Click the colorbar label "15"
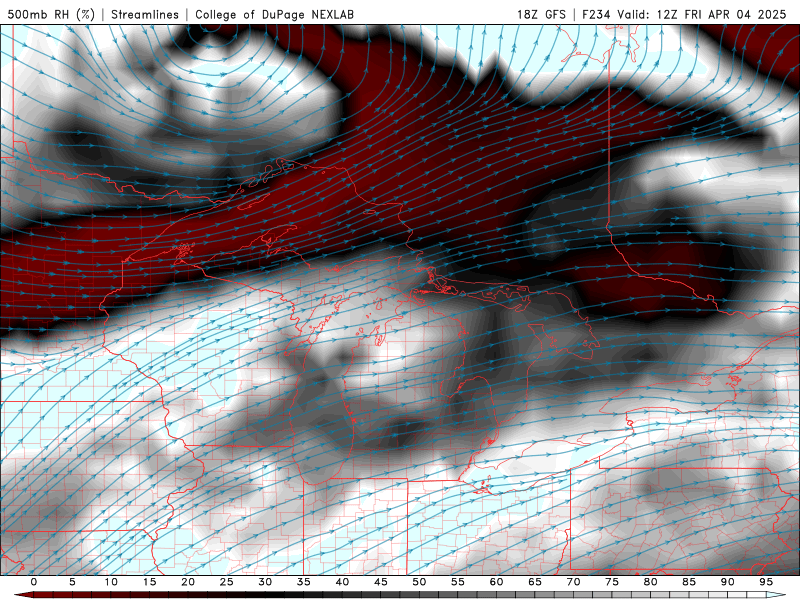Image resolution: width=800 pixels, height=600 pixels. (x=149, y=582)
